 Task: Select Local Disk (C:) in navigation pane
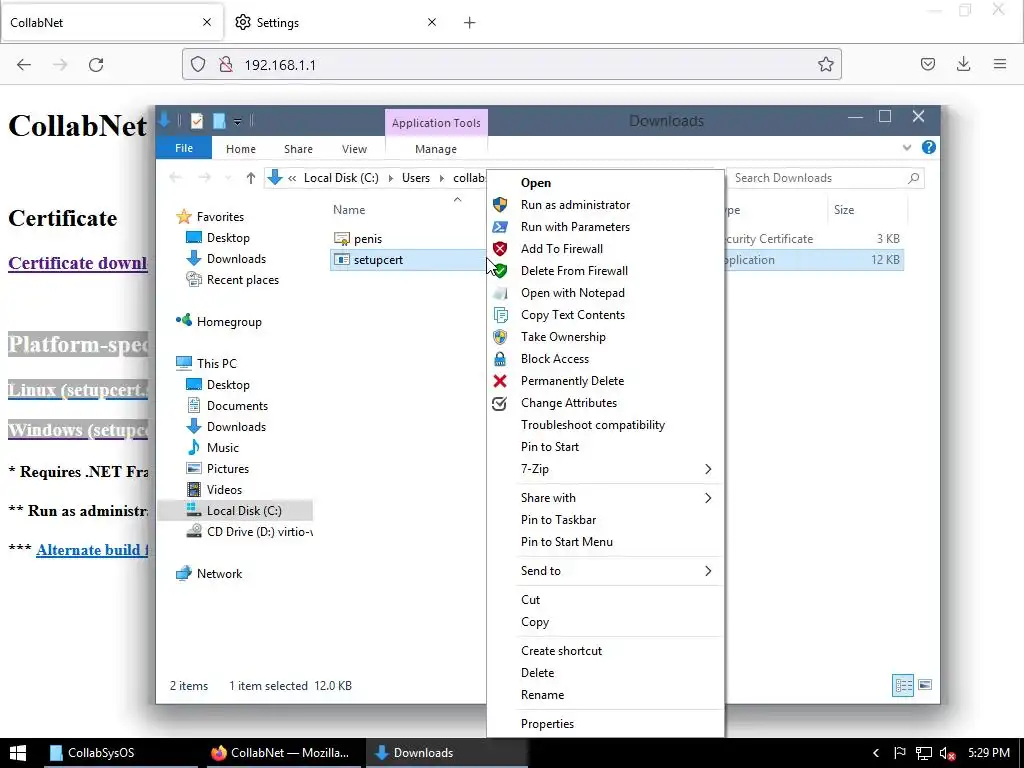(244, 511)
